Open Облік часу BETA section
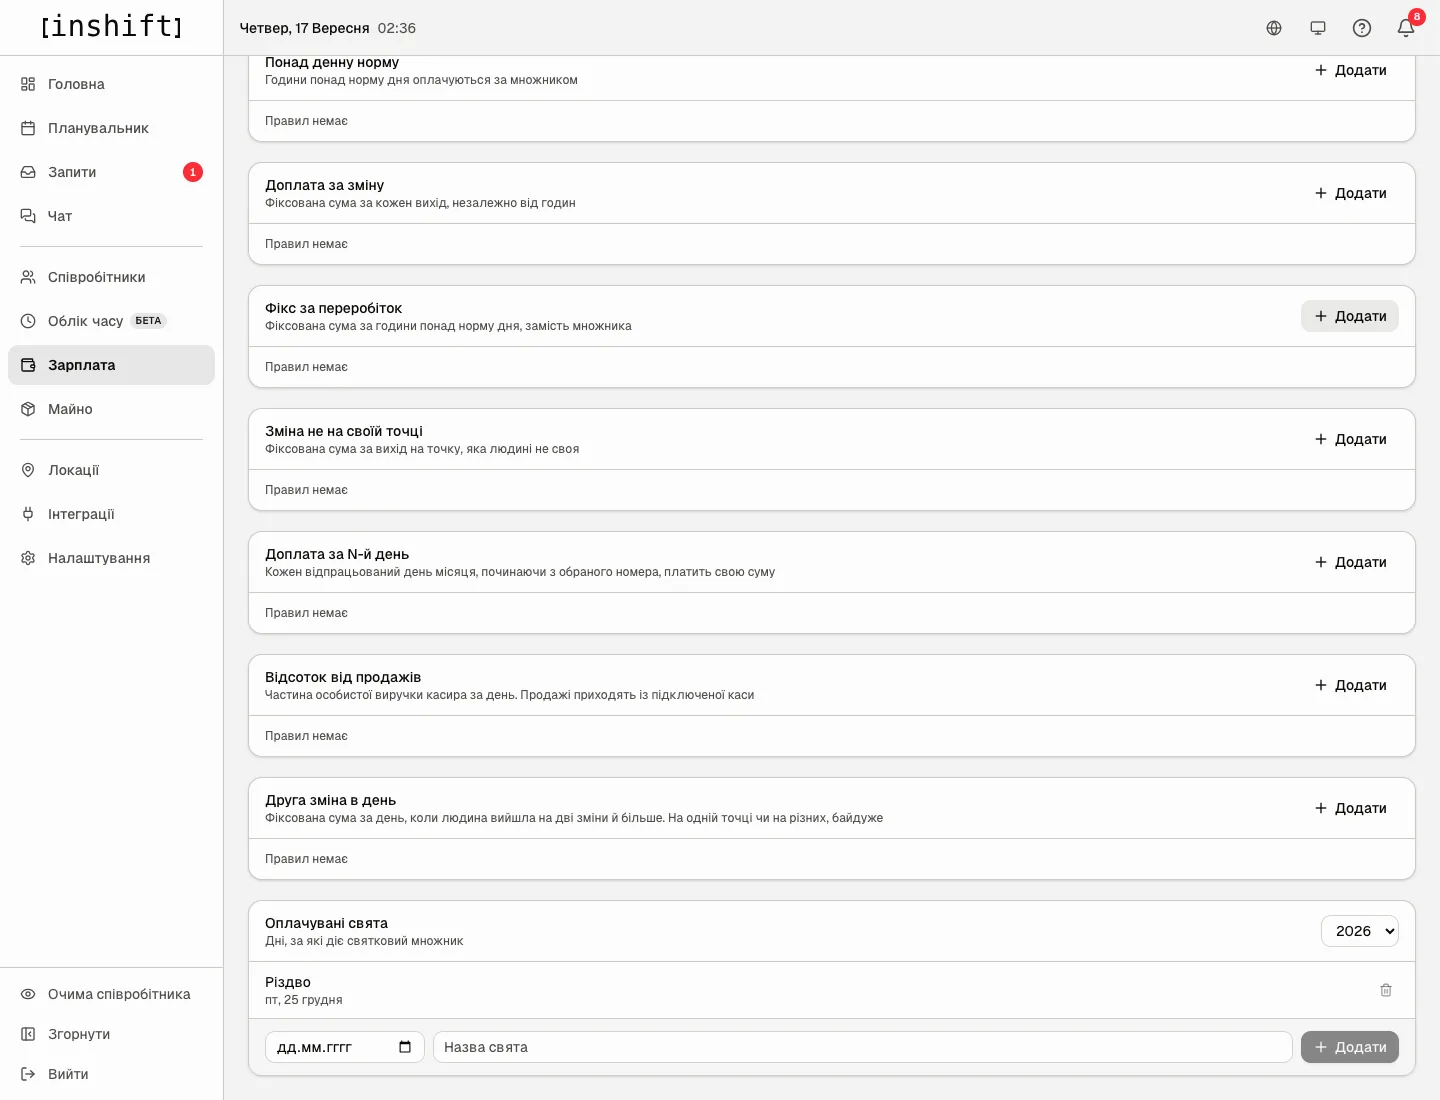This screenshot has height=1100, width=1440. click(111, 321)
